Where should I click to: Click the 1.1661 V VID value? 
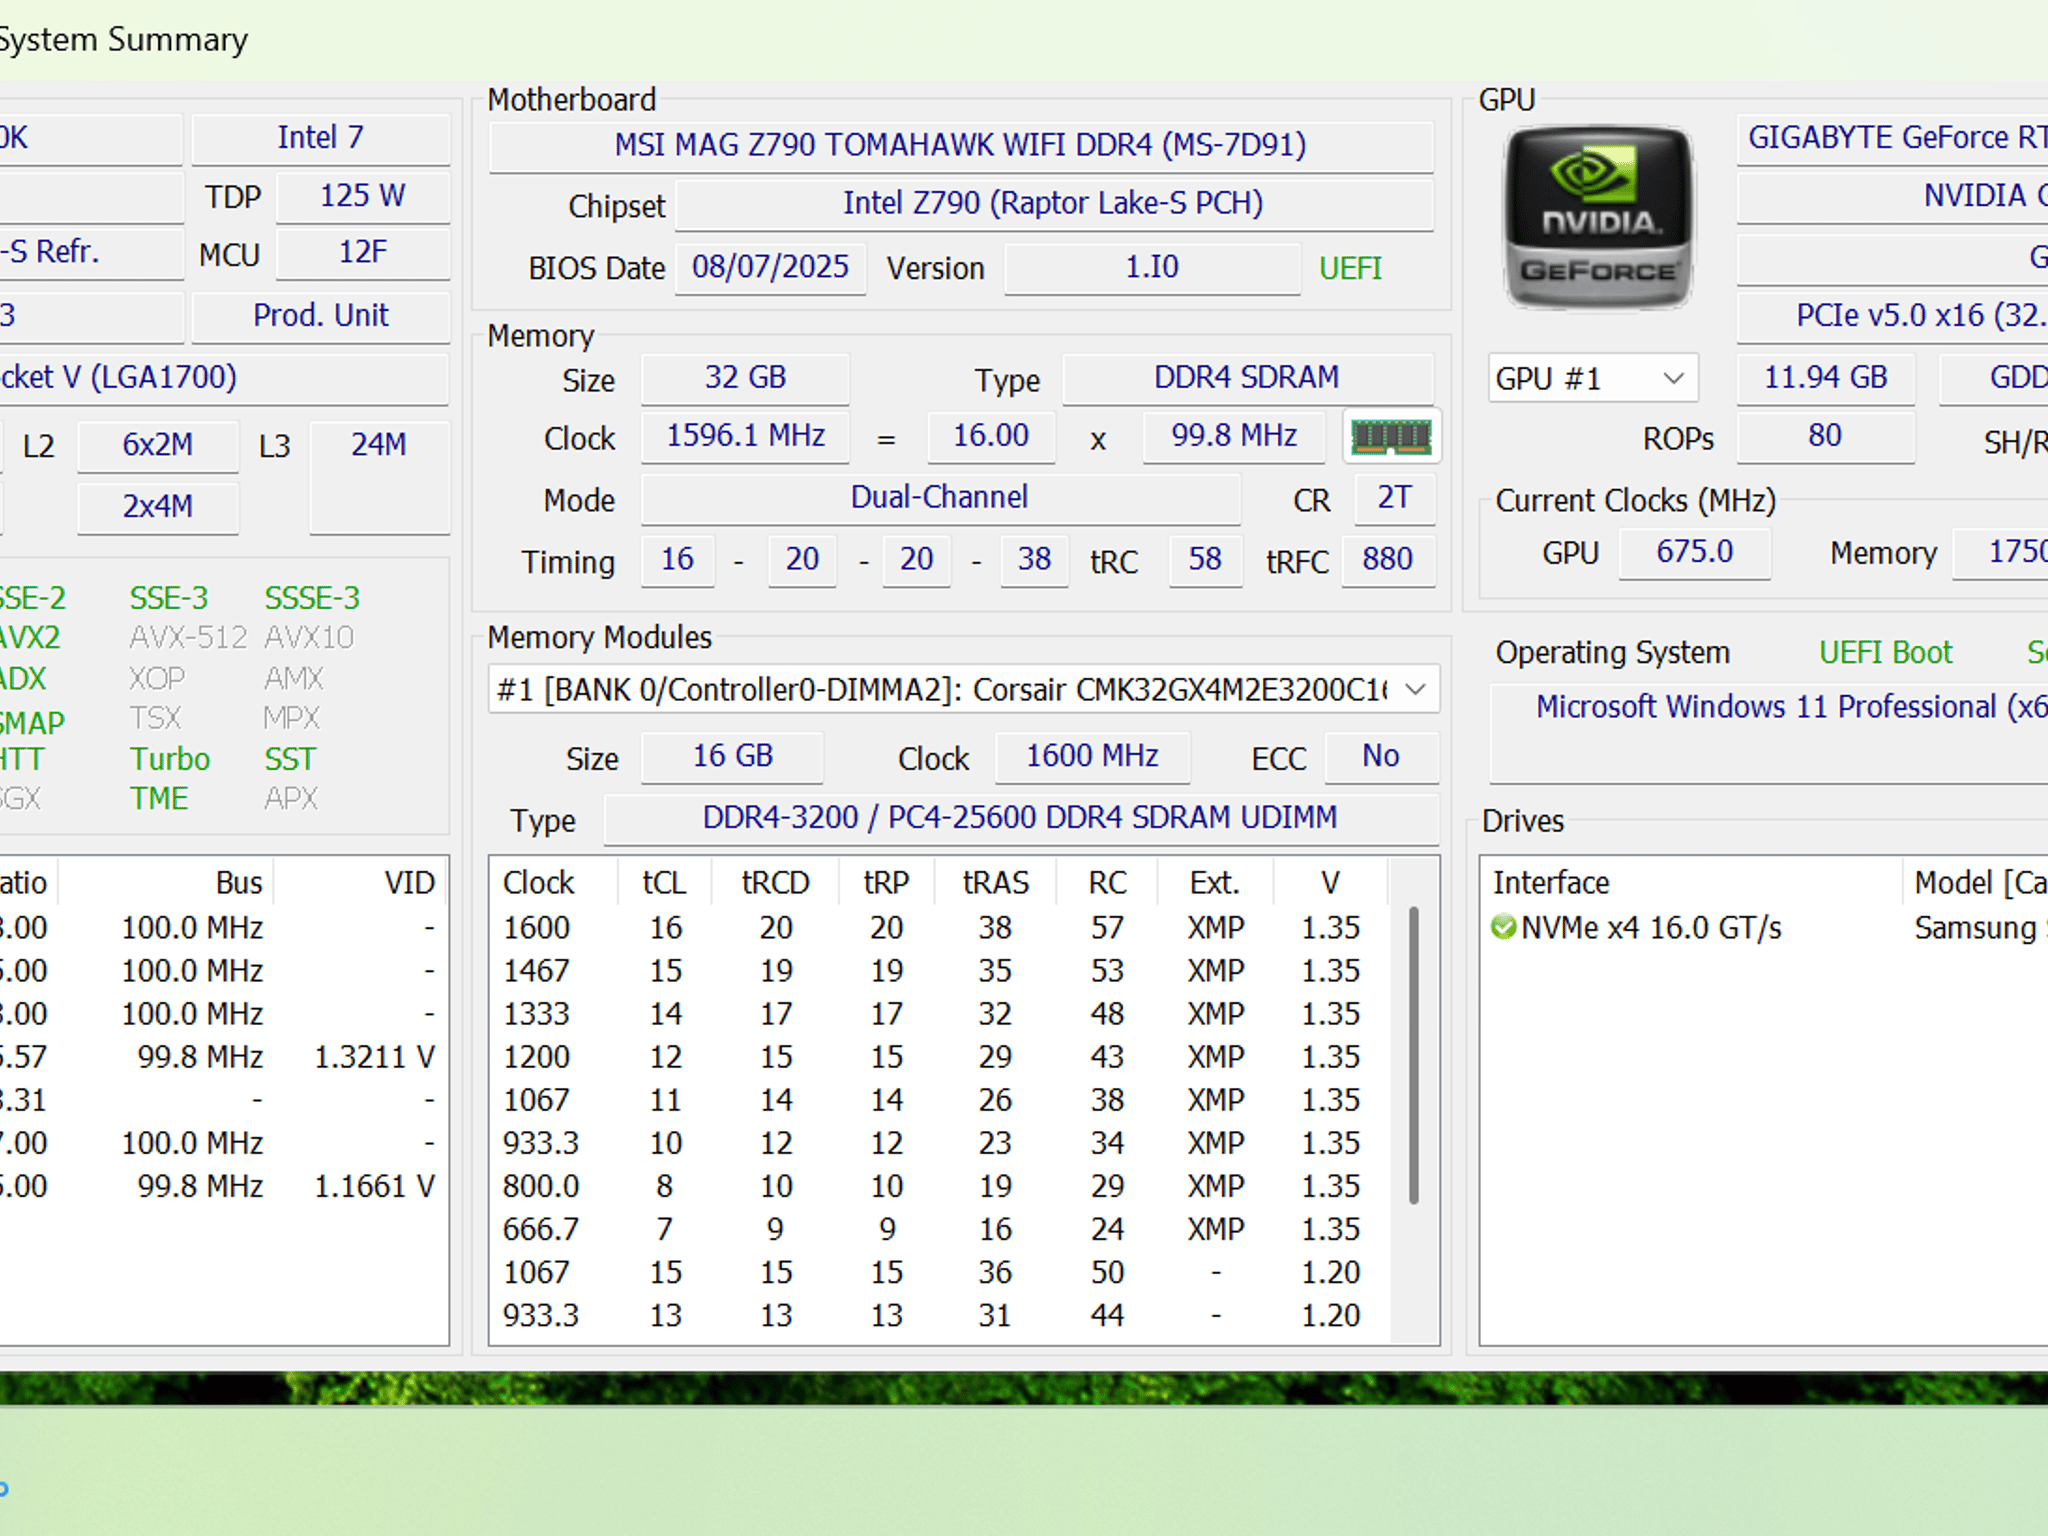click(x=375, y=1186)
